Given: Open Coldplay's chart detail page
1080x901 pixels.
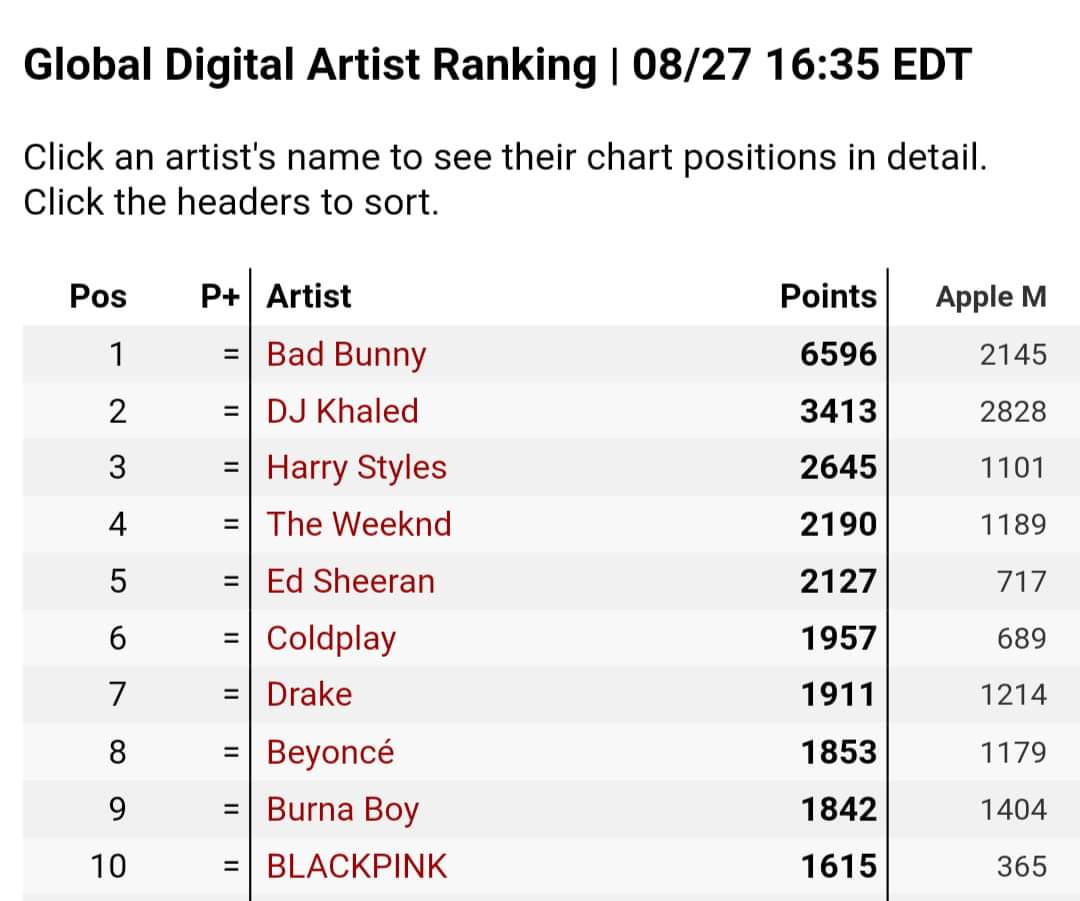Looking at the screenshot, I should [331, 639].
